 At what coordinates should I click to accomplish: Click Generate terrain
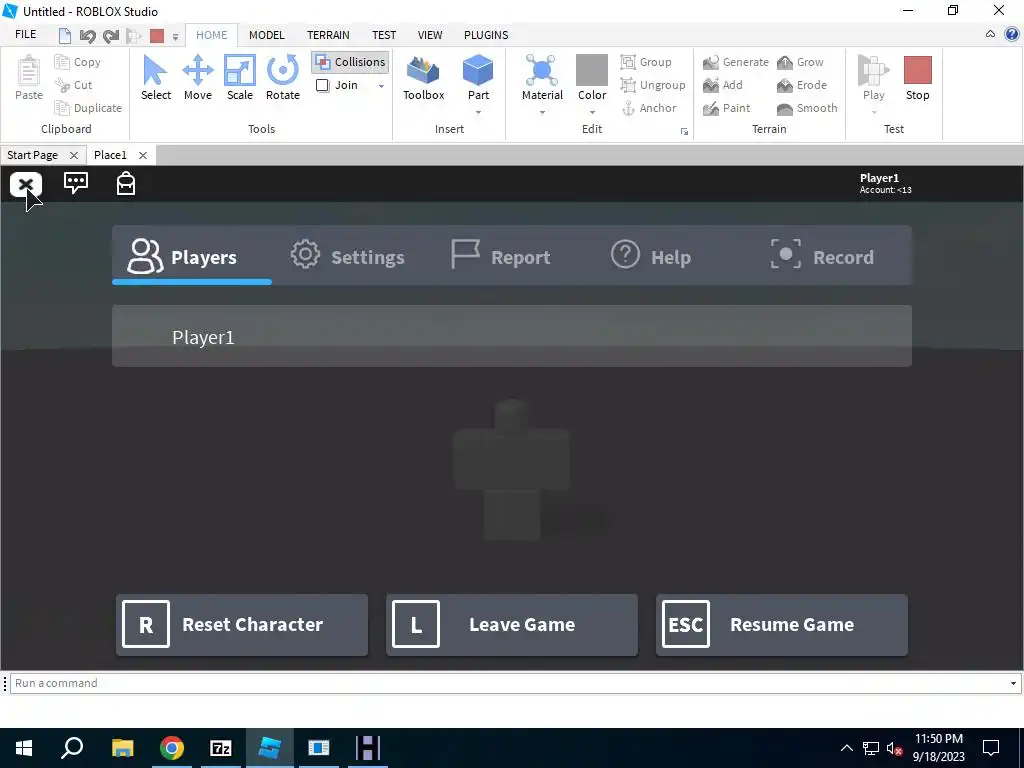[735, 62]
